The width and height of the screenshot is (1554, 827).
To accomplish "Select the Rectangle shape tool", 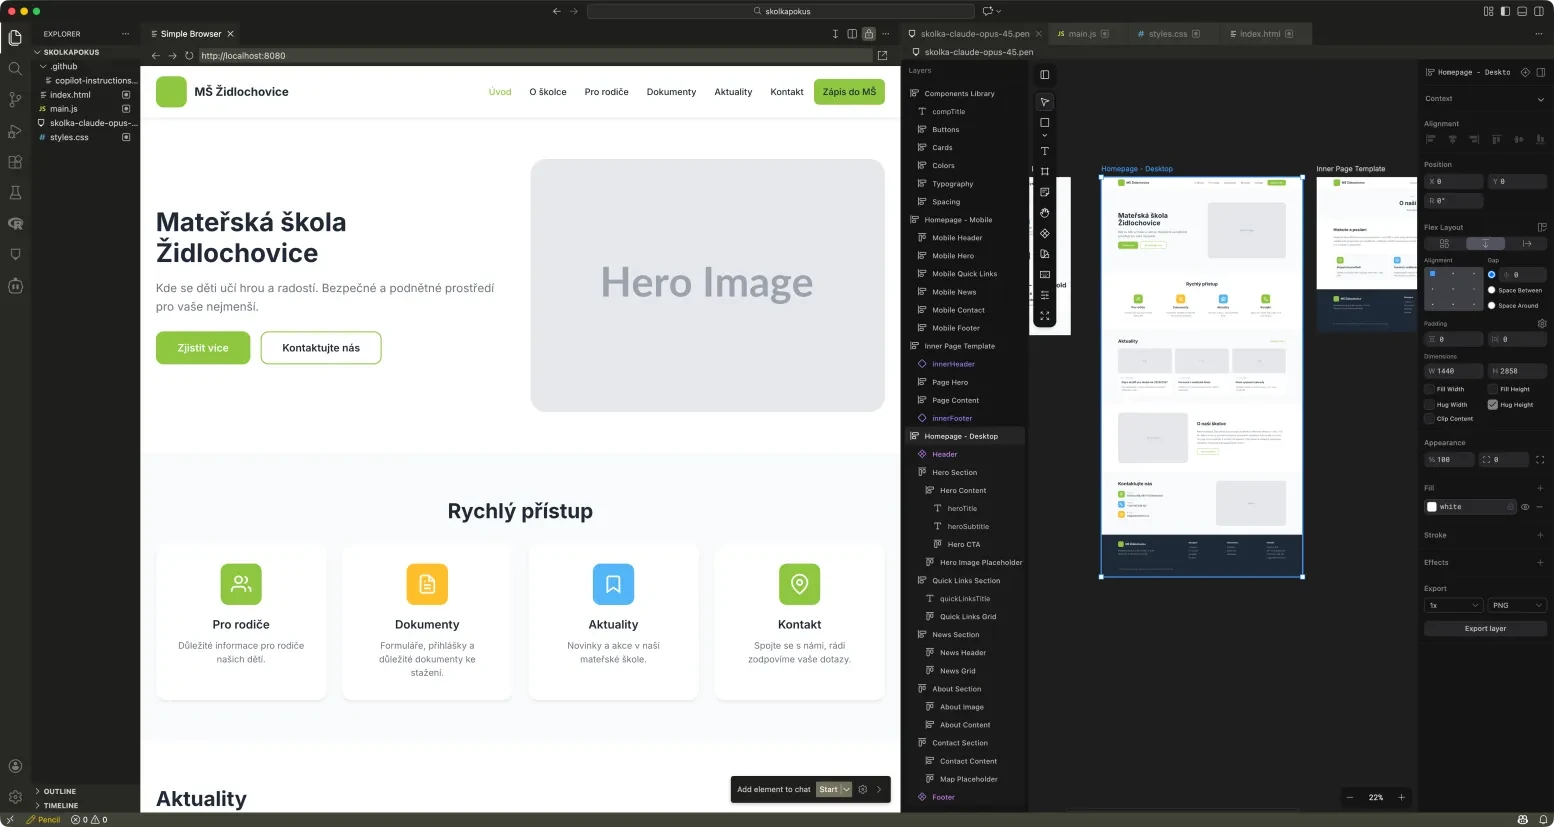I will [x=1044, y=122].
